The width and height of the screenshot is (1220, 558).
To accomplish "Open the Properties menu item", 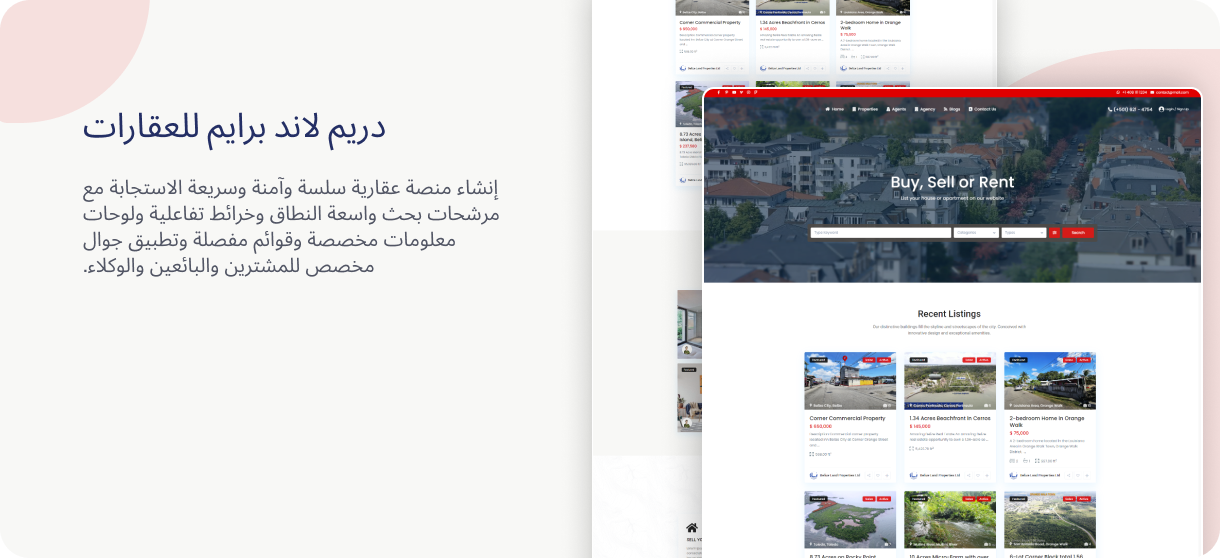I will point(865,109).
